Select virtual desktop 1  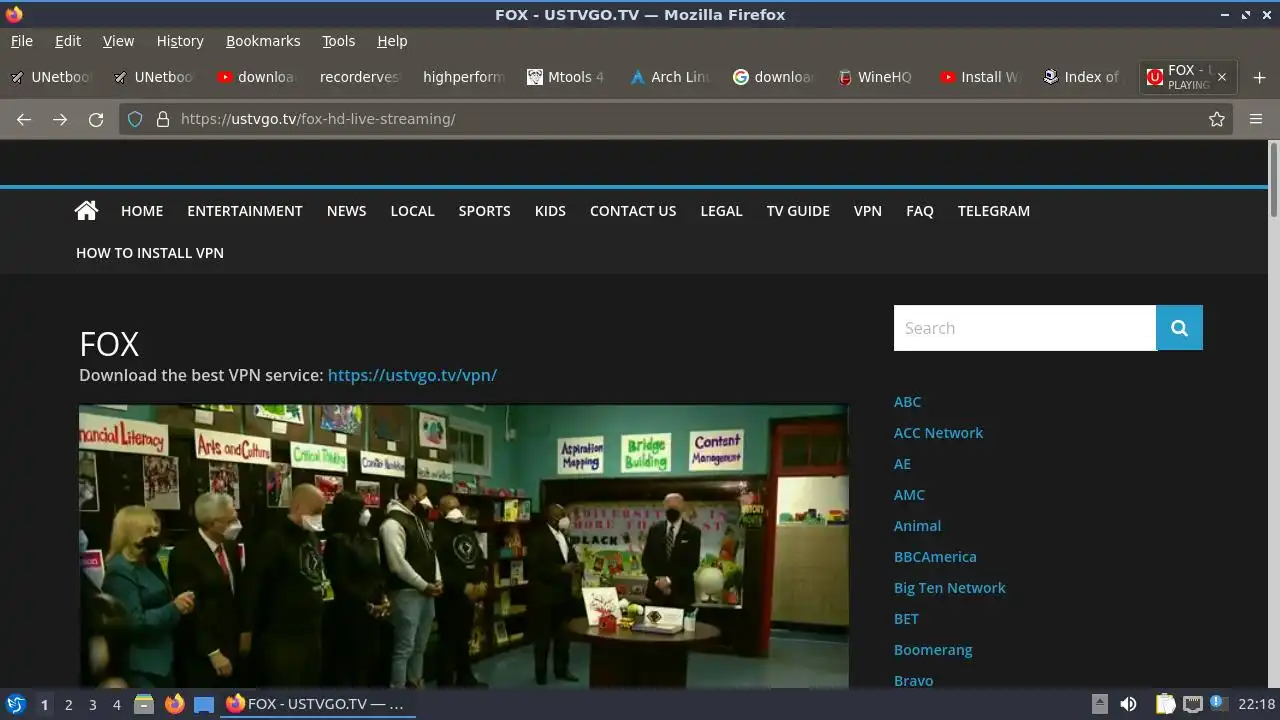[x=44, y=705]
